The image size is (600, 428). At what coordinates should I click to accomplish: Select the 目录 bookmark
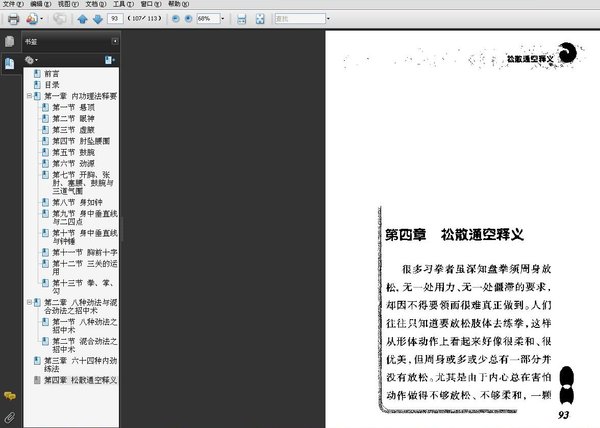(52, 85)
